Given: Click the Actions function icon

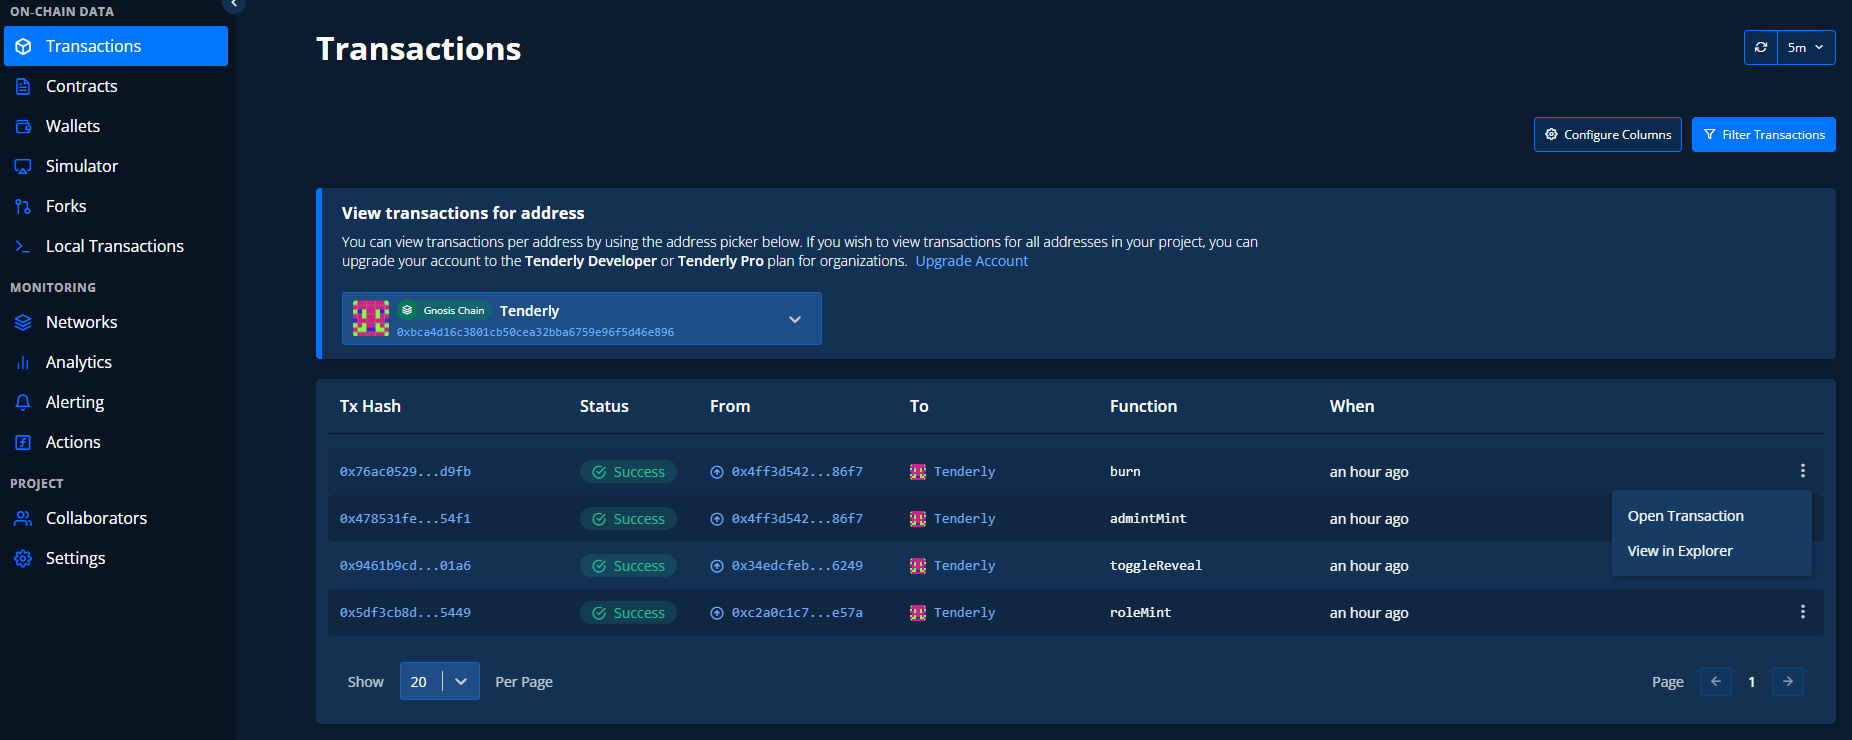Looking at the screenshot, I should tap(23, 442).
